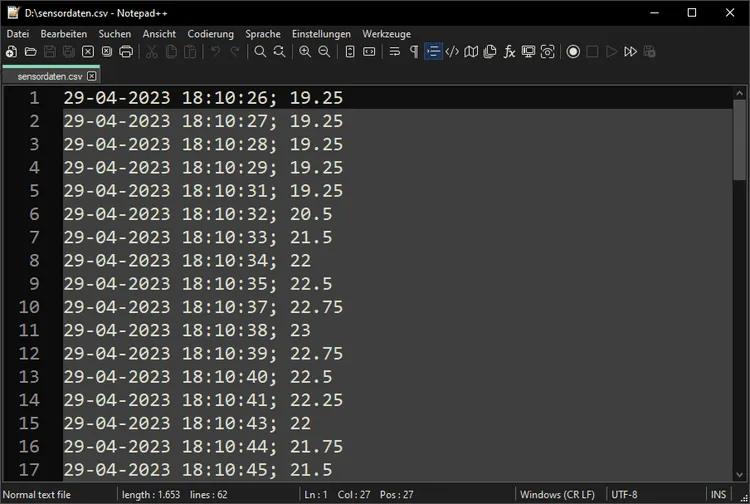The width and height of the screenshot is (750, 504).
Task: Click the Zoom in icon
Action: click(305, 52)
